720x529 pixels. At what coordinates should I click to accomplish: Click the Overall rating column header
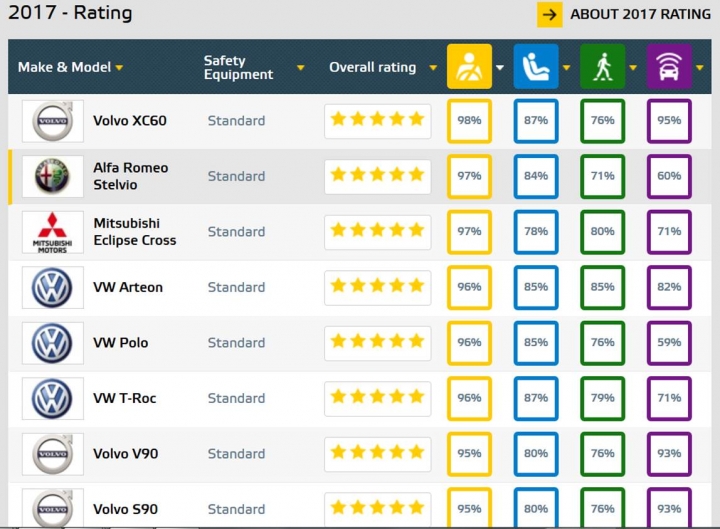[372, 68]
